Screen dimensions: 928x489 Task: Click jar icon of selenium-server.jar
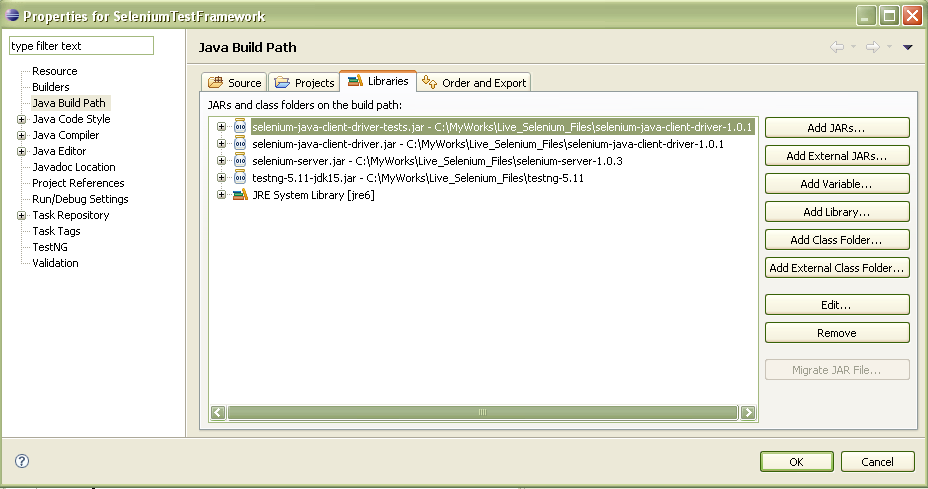pos(240,160)
